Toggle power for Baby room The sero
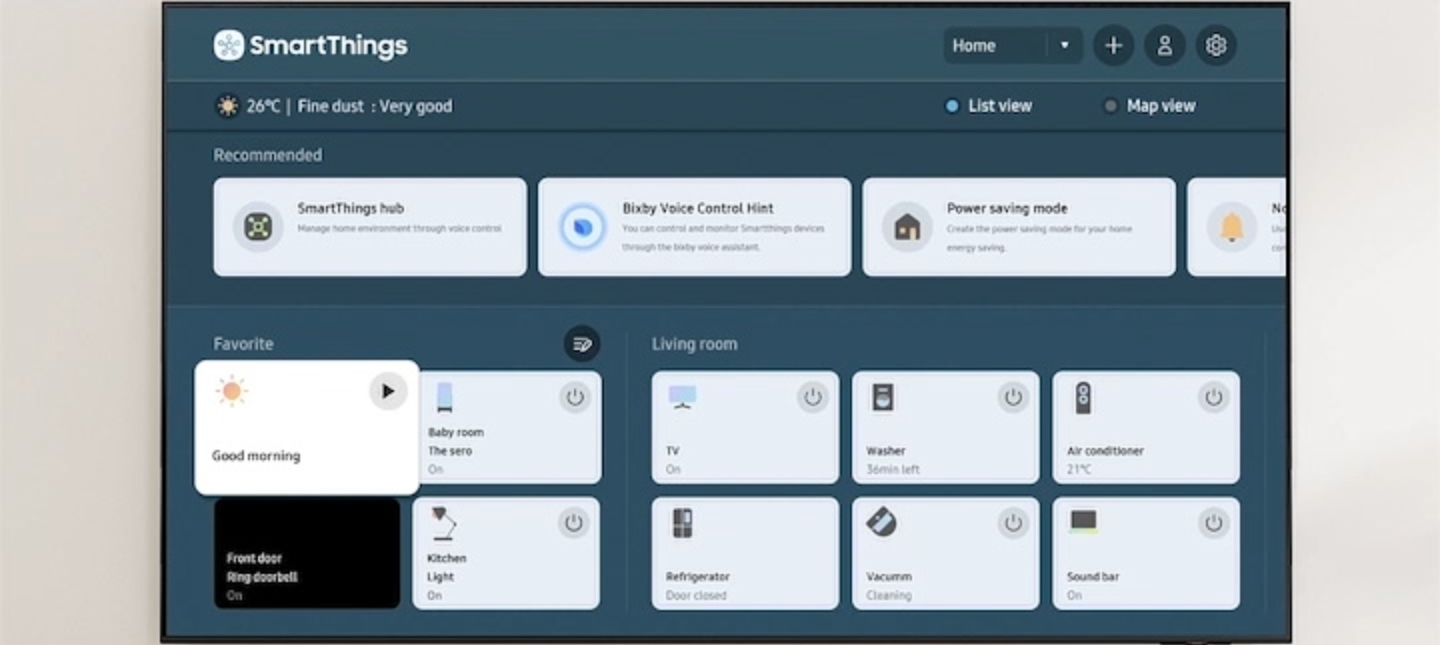Image resolution: width=1440 pixels, height=645 pixels. point(574,397)
